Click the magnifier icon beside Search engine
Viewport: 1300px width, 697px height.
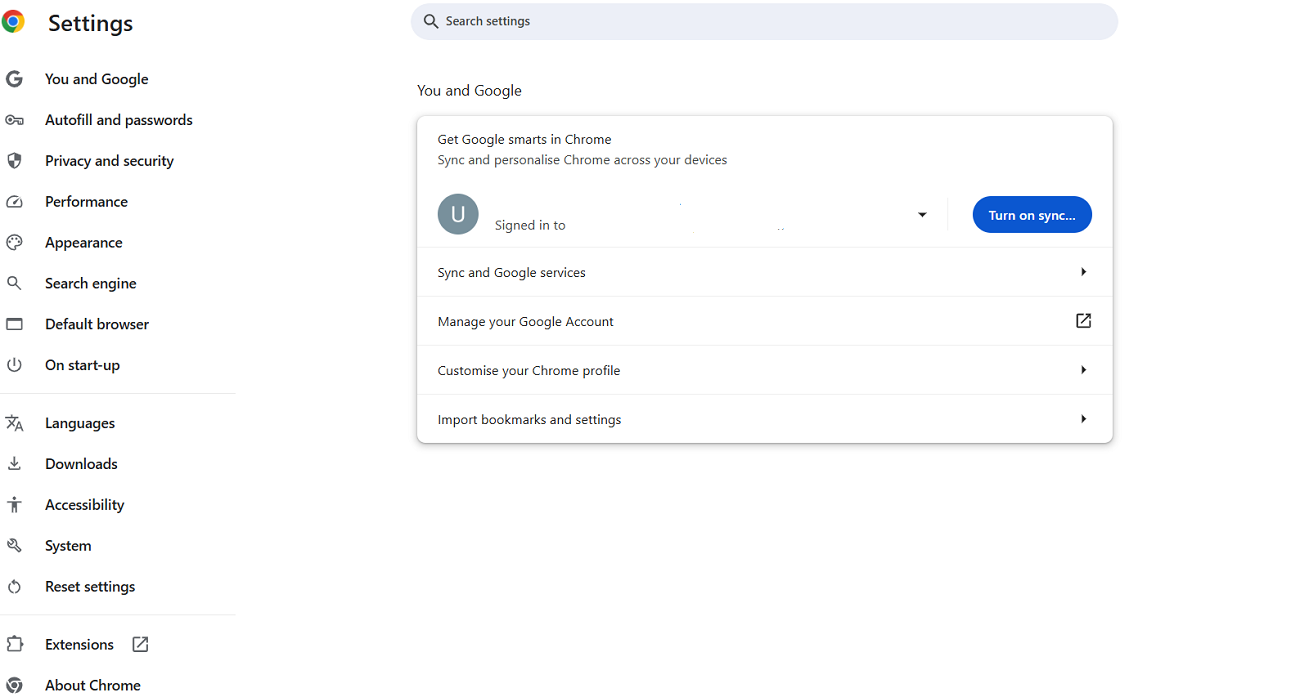click(x=14, y=284)
